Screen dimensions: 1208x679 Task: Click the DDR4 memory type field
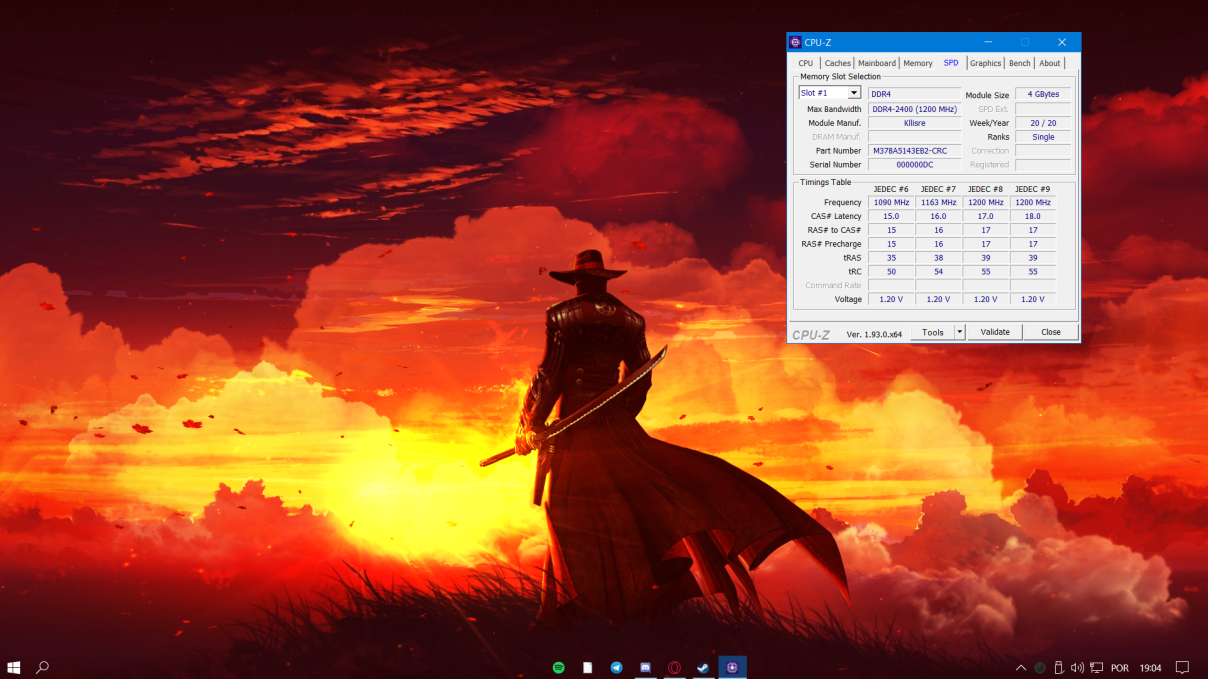914,94
